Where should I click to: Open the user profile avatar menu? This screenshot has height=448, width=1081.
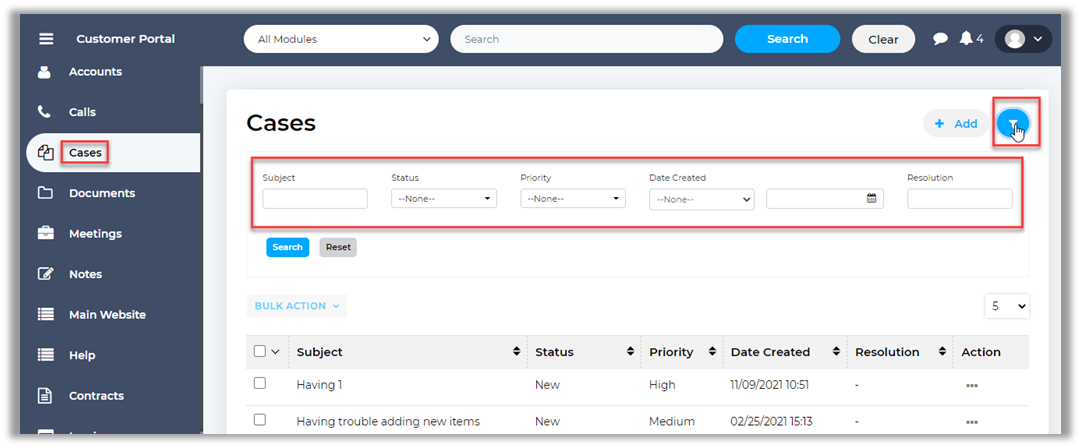(1023, 39)
